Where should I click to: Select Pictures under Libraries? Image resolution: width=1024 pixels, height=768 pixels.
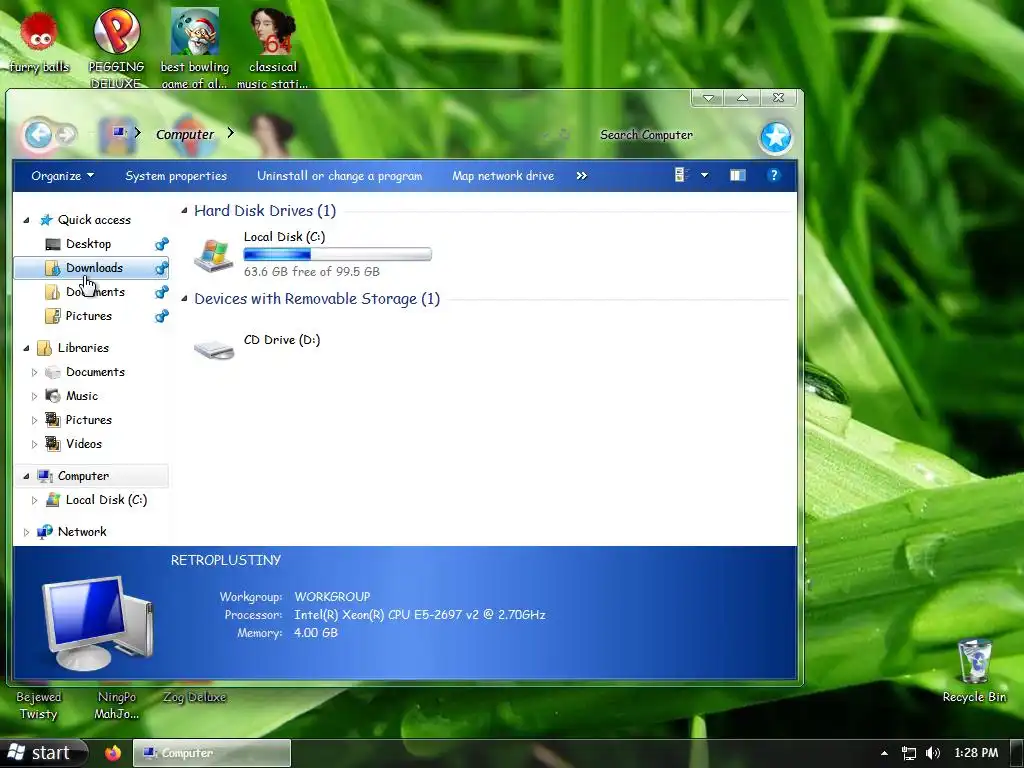88,420
